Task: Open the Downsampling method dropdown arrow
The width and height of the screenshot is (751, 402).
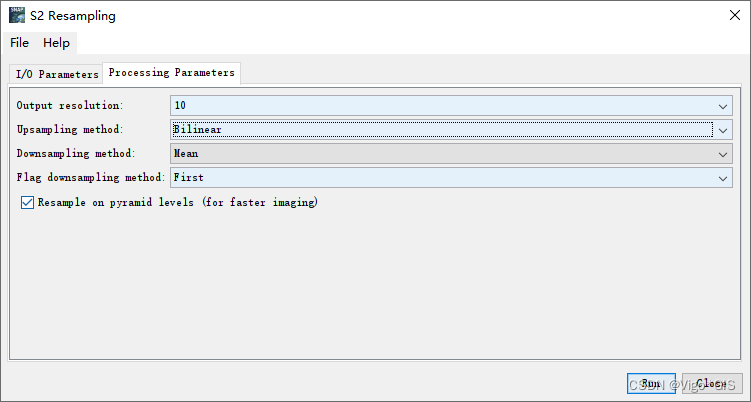Action: [x=723, y=154]
